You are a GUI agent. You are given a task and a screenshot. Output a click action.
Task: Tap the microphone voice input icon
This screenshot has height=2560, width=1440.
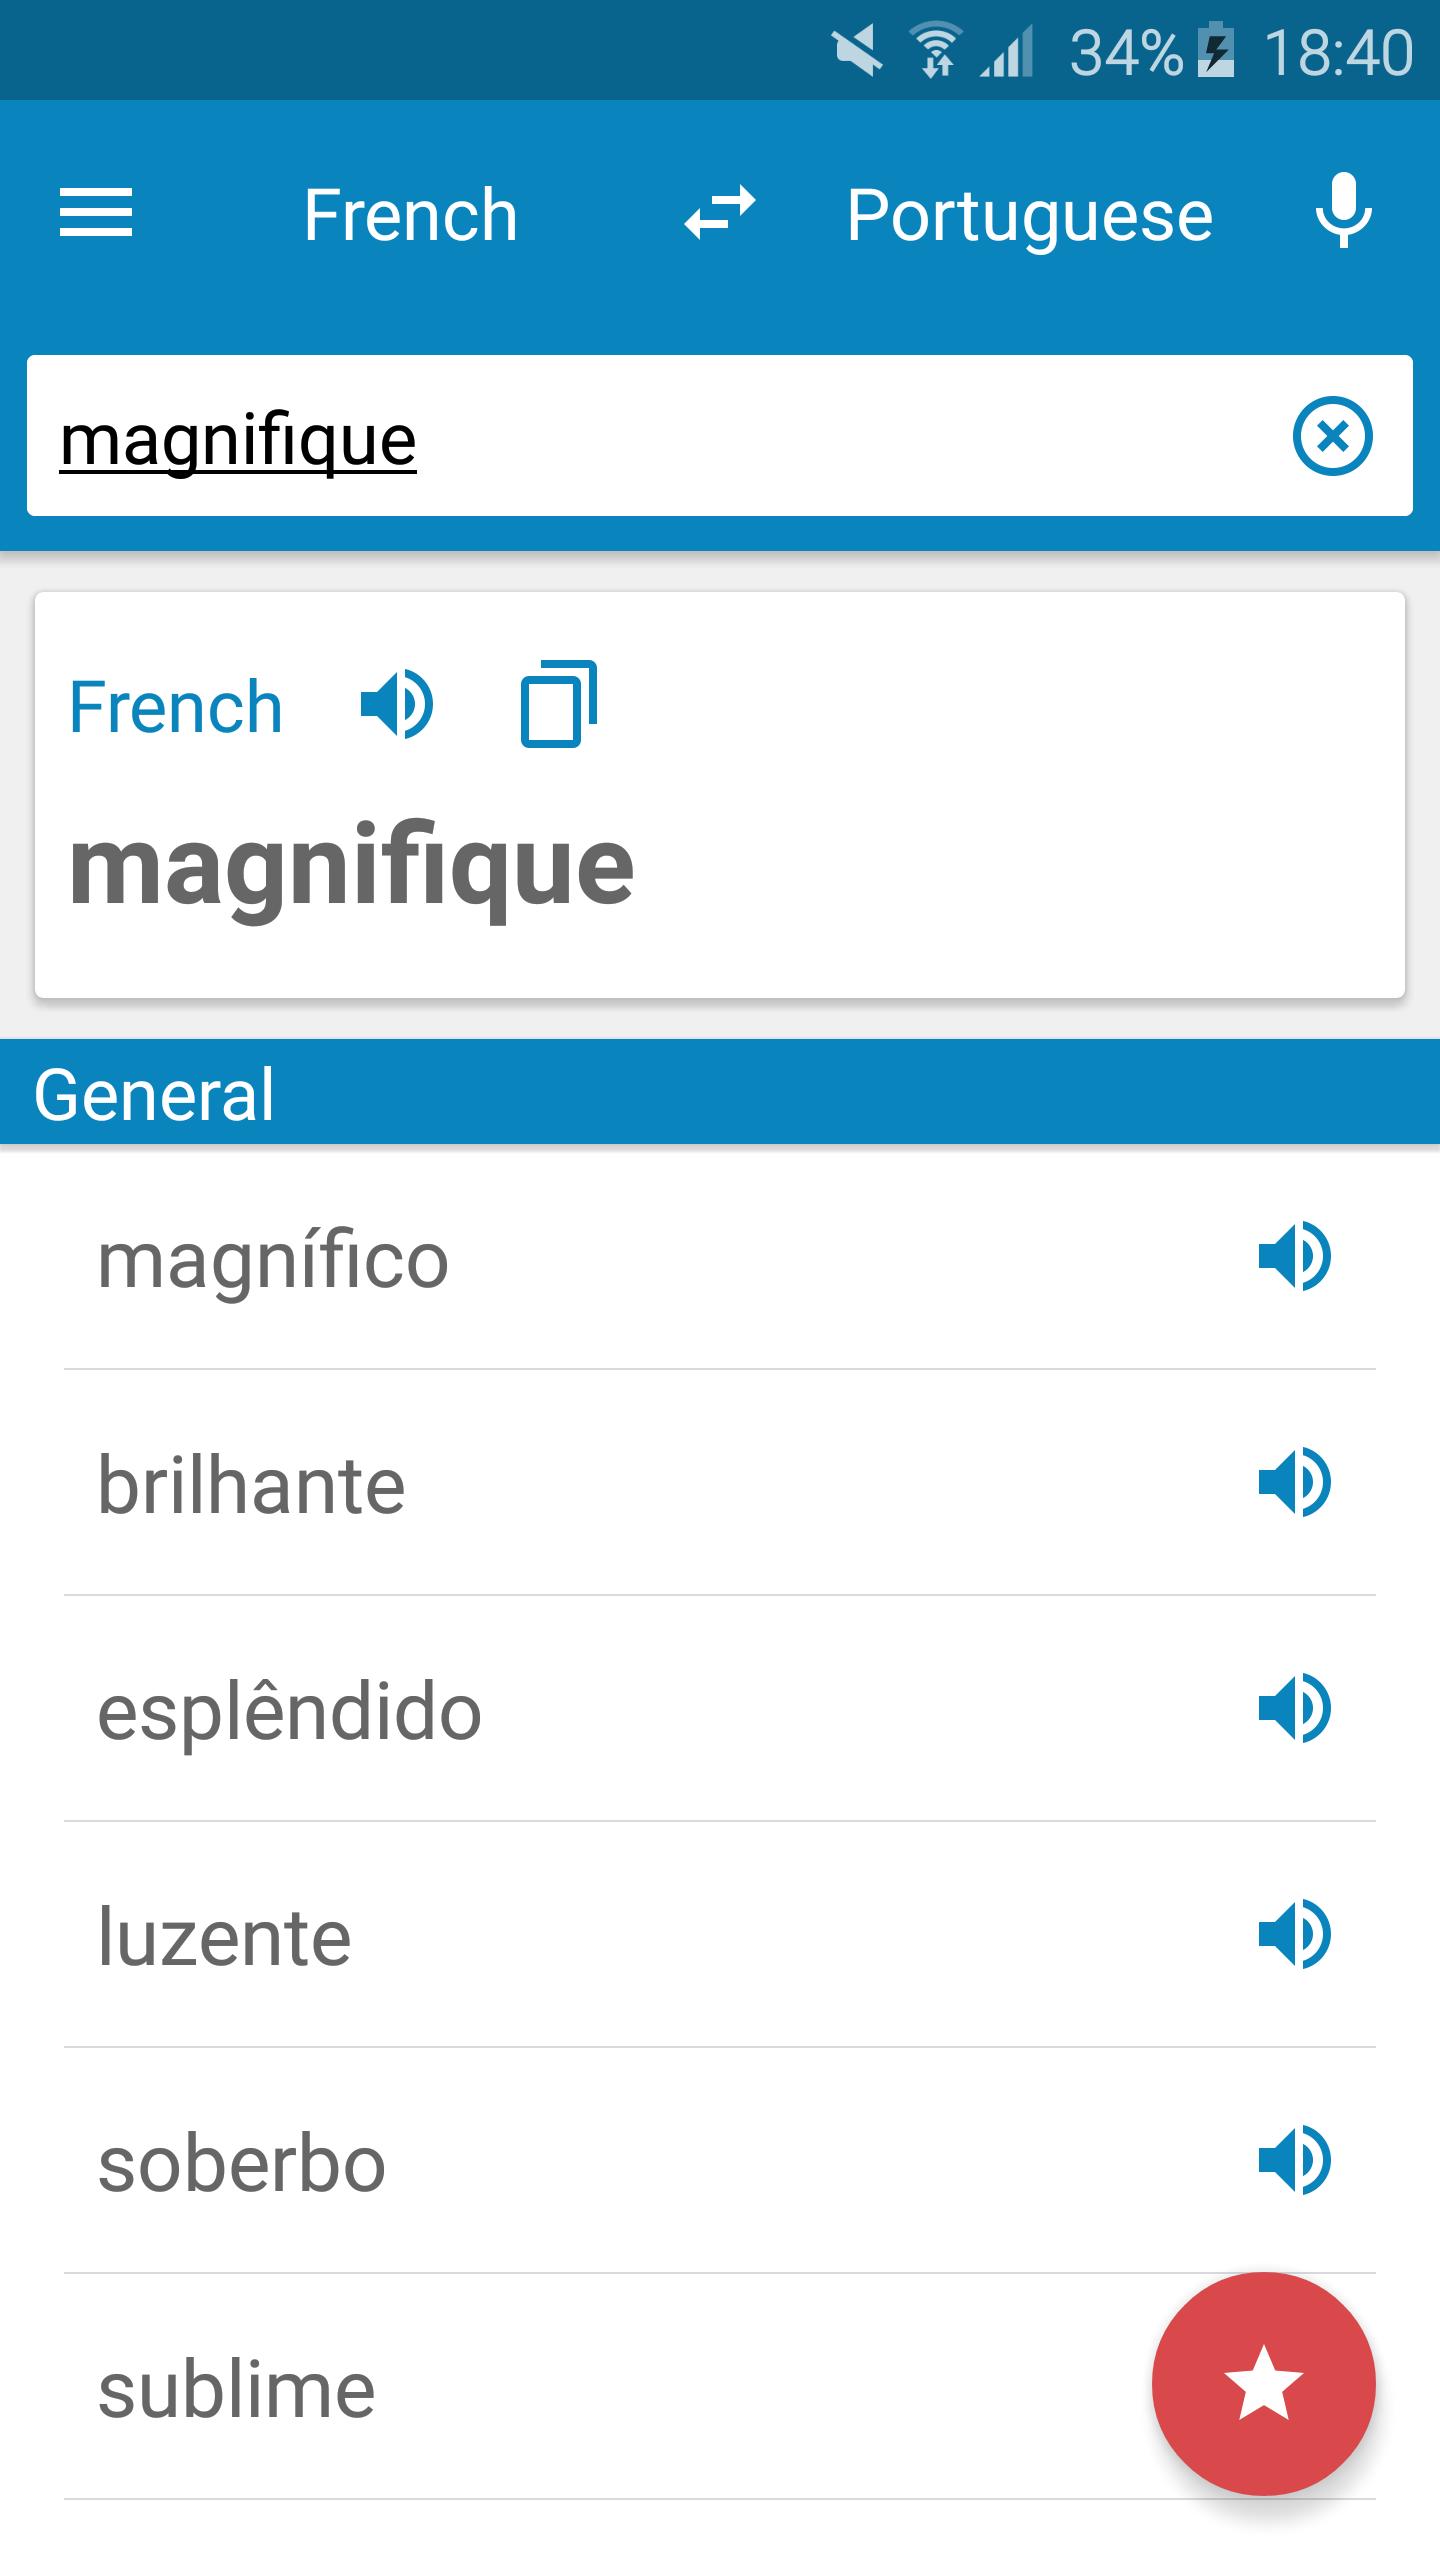pyautogui.click(x=1343, y=211)
